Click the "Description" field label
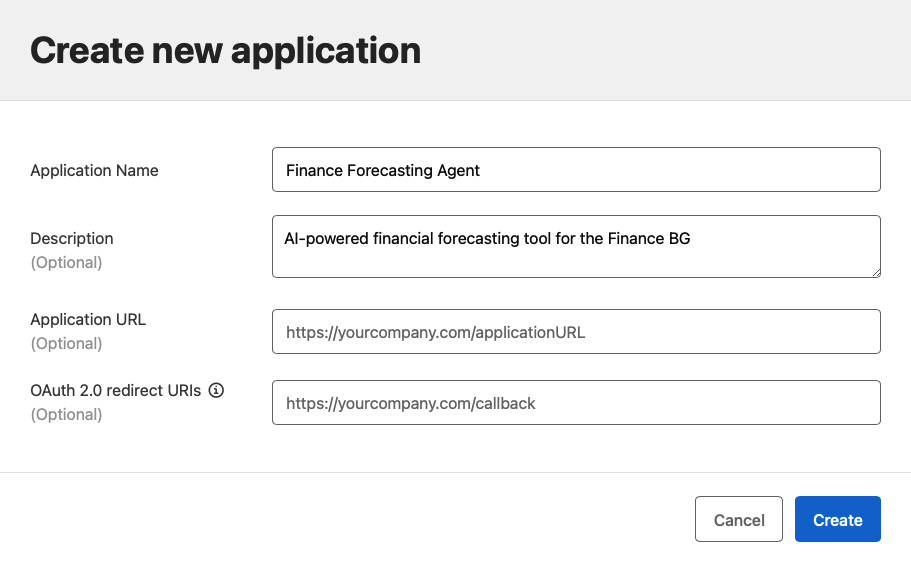 (x=72, y=238)
